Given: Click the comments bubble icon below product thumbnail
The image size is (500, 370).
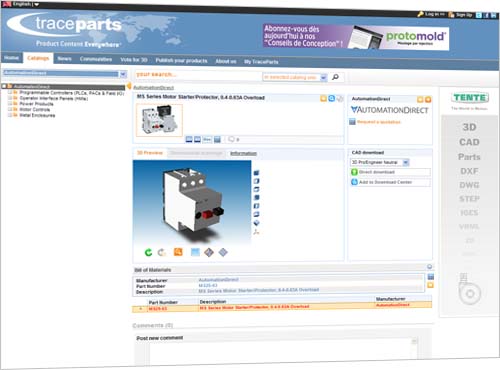Looking at the screenshot, I should [231, 139].
